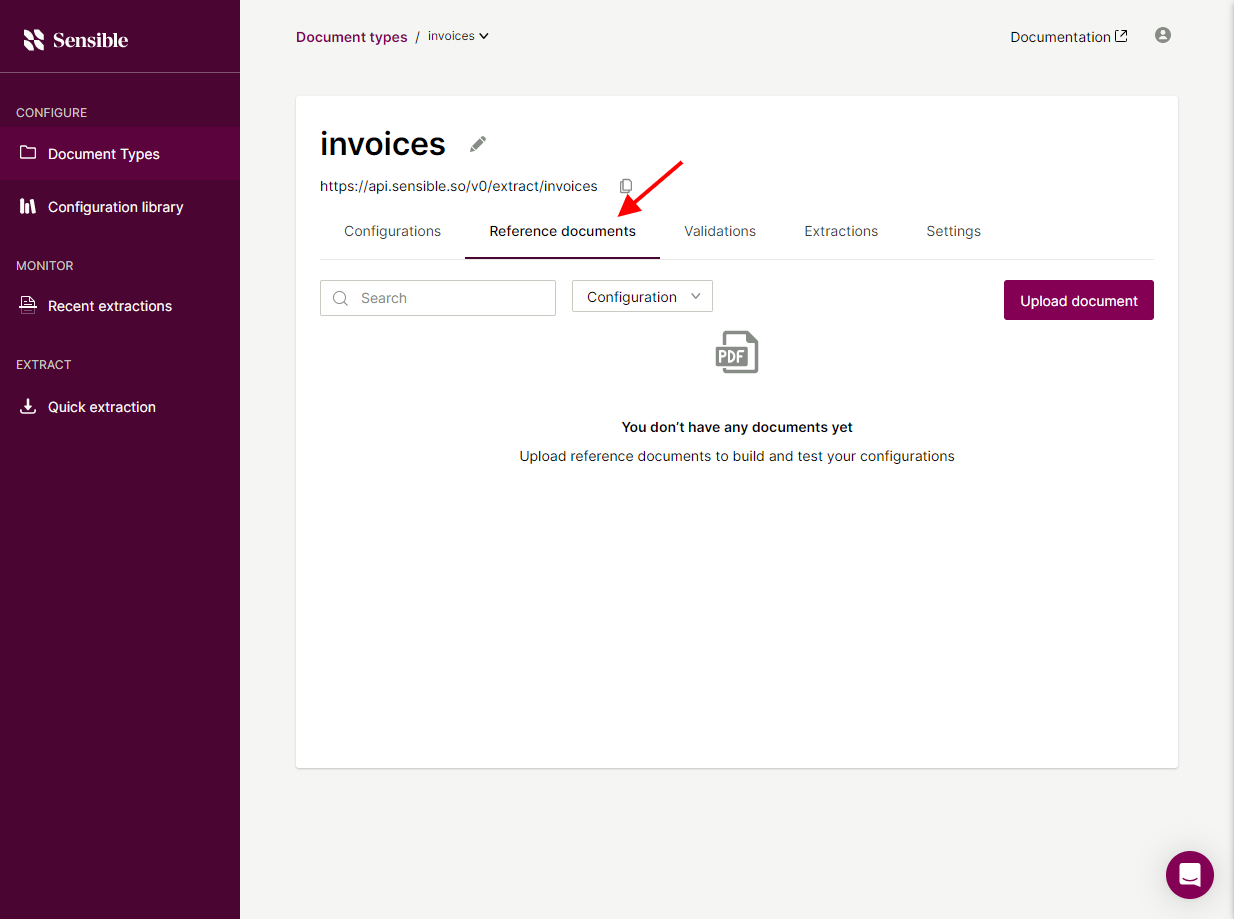Image resolution: width=1234 pixels, height=919 pixels.
Task: Click the Recent extractions printer icon
Action: (x=28, y=305)
